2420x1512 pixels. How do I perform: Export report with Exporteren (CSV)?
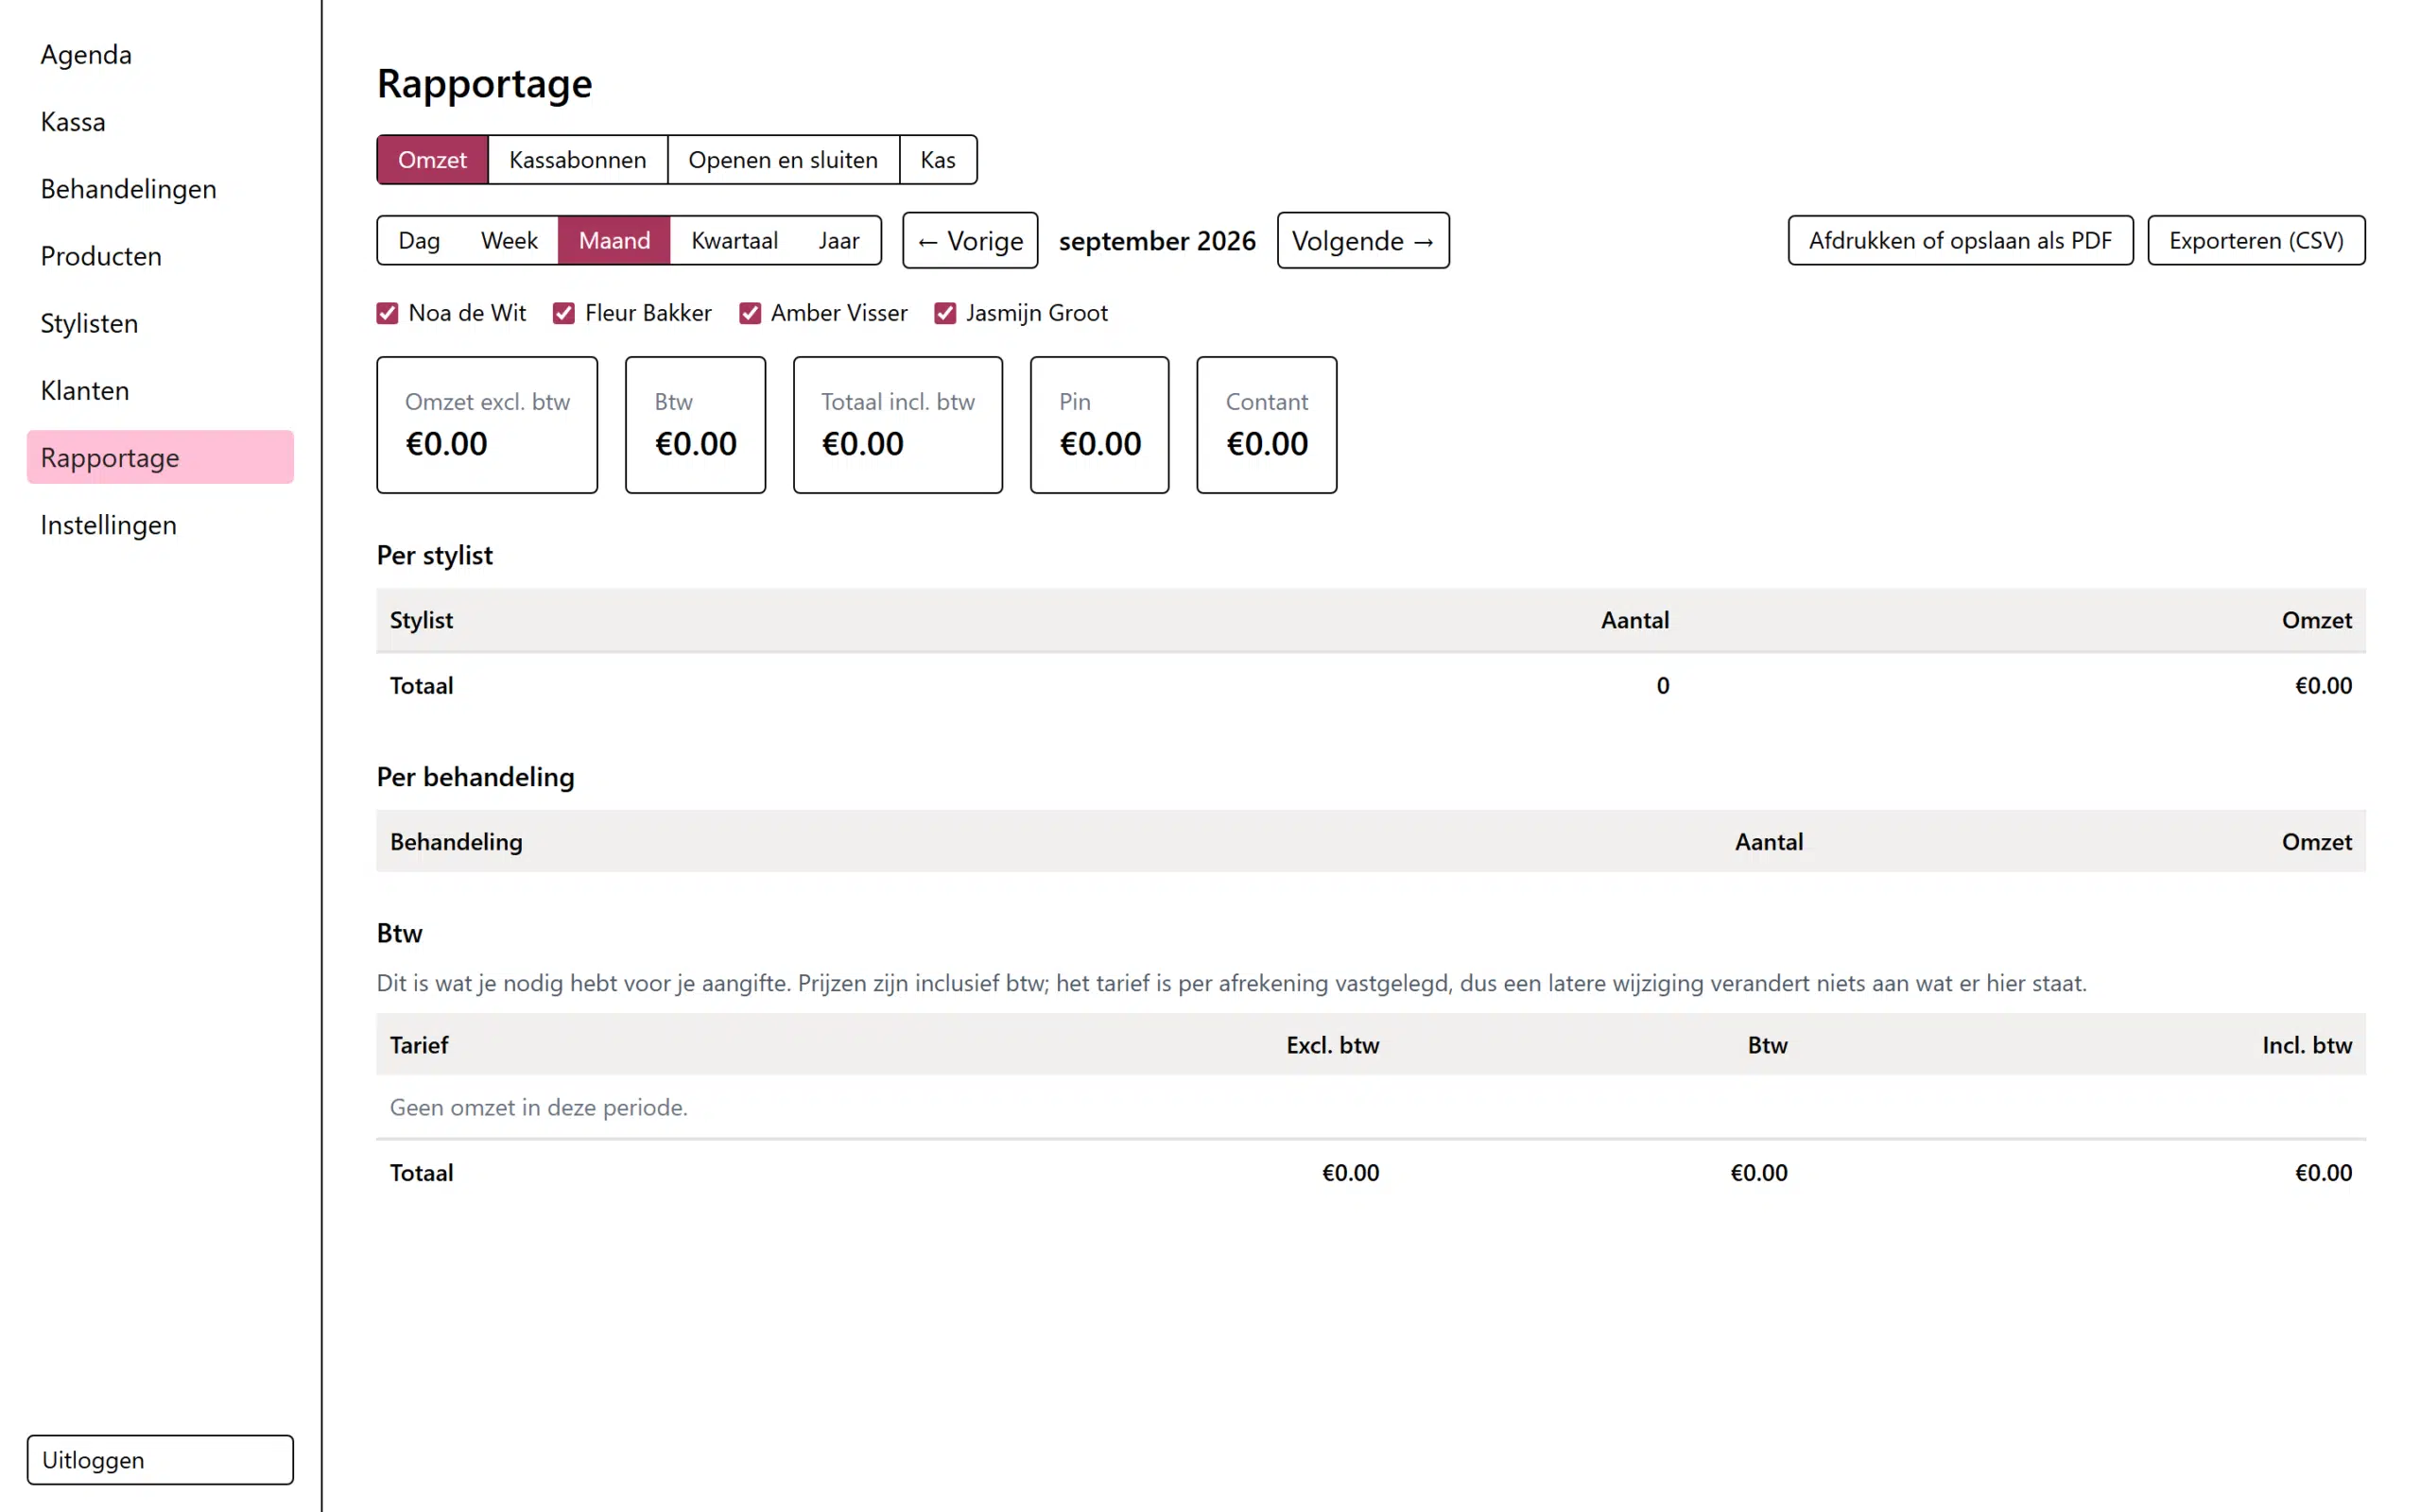[2256, 240]
